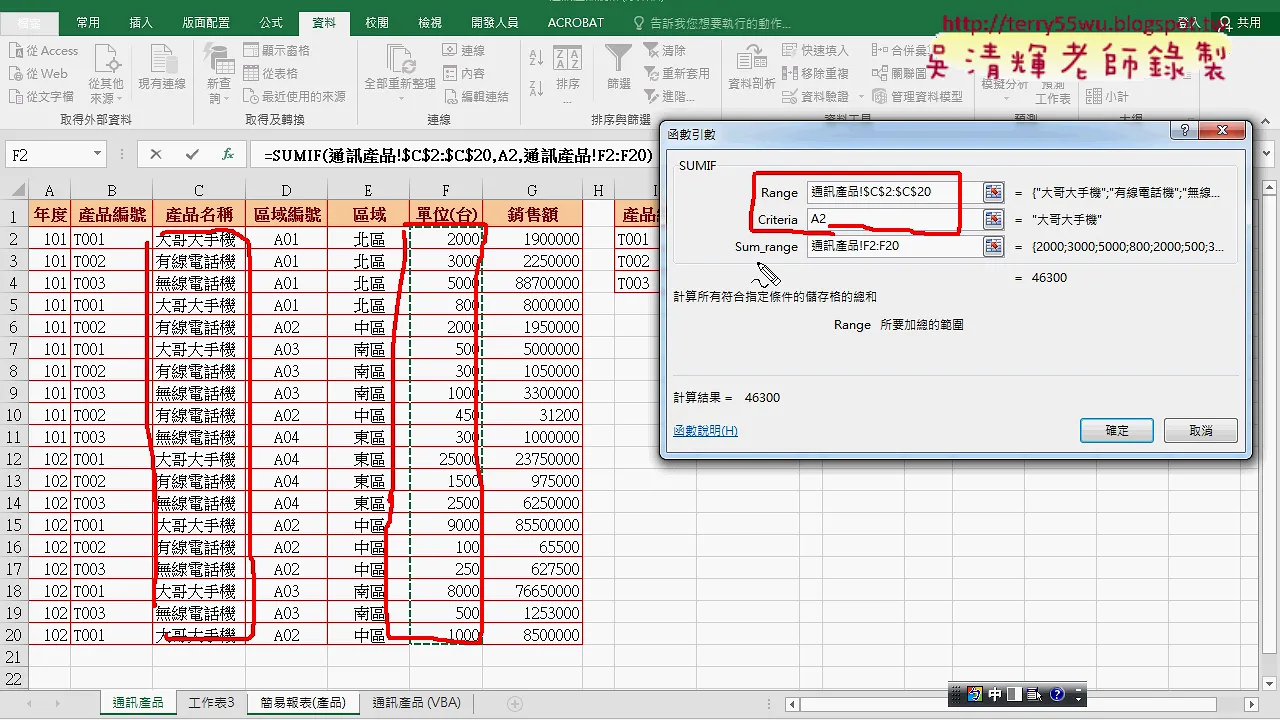
Task: Click 顯示窗格 in the ribbon
Action: (276, 51)
